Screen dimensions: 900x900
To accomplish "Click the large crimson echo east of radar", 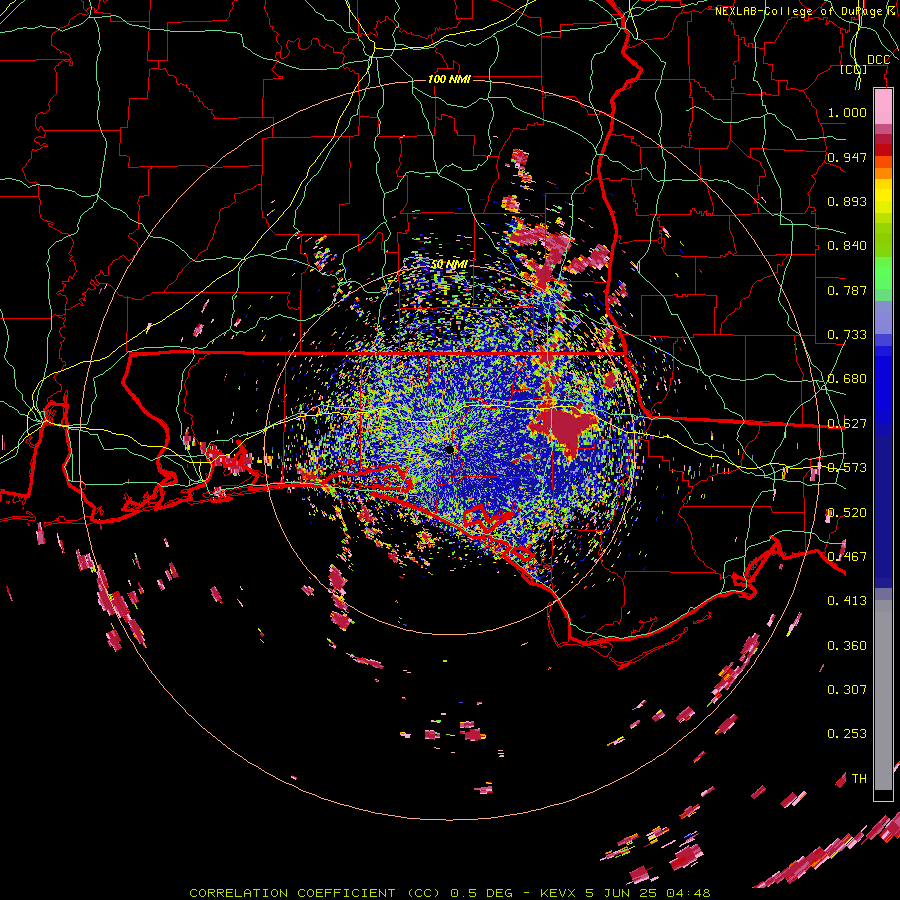I will (564, 426).
